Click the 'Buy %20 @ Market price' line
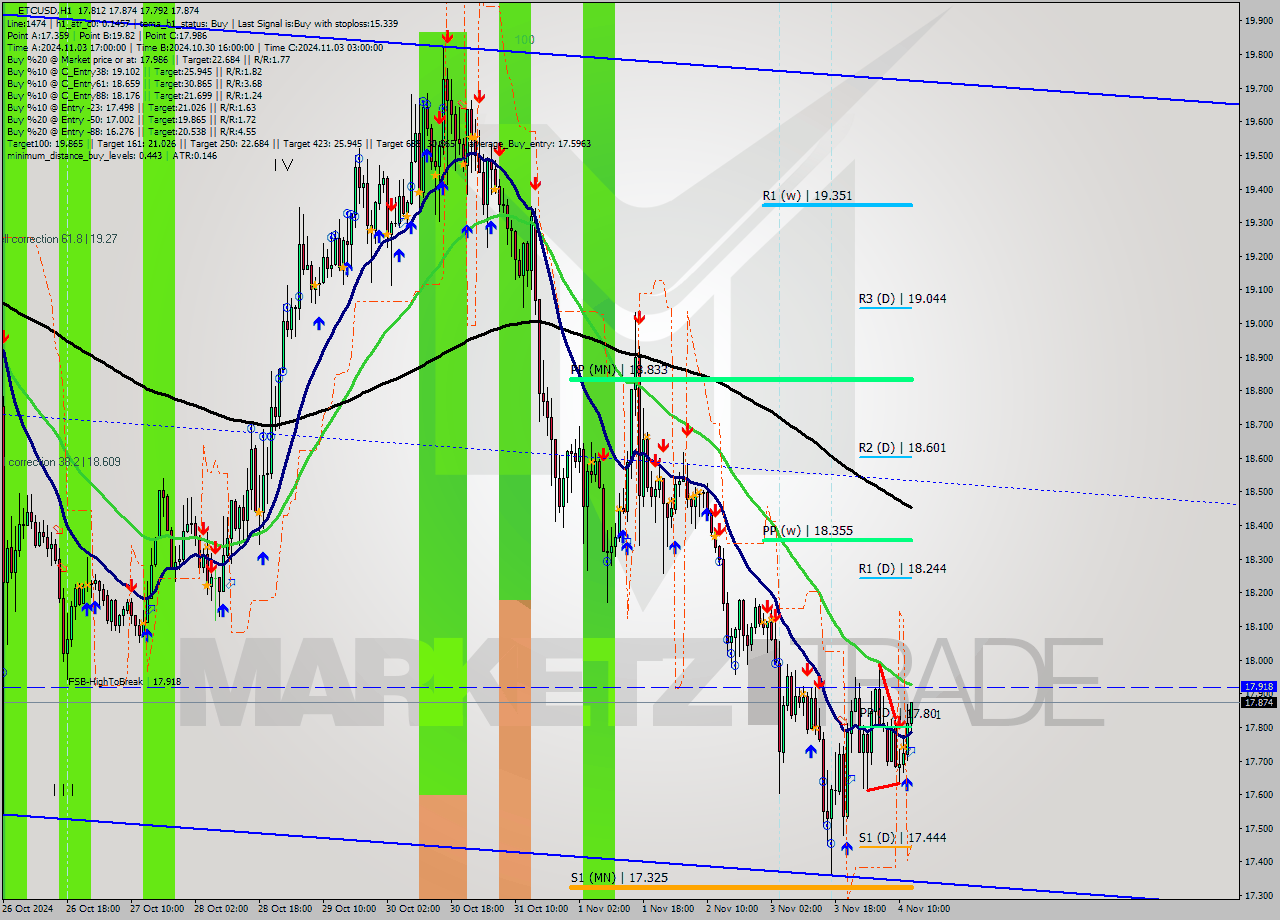Viewport: 1280px width, 920px height. point(148,59)
